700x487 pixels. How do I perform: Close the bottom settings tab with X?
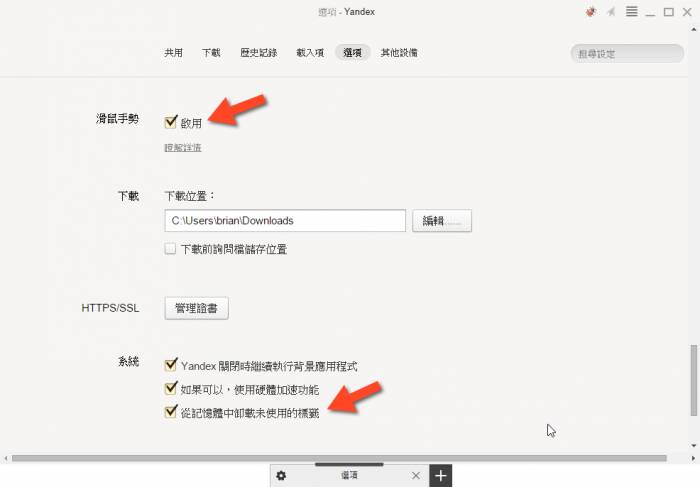416,476
